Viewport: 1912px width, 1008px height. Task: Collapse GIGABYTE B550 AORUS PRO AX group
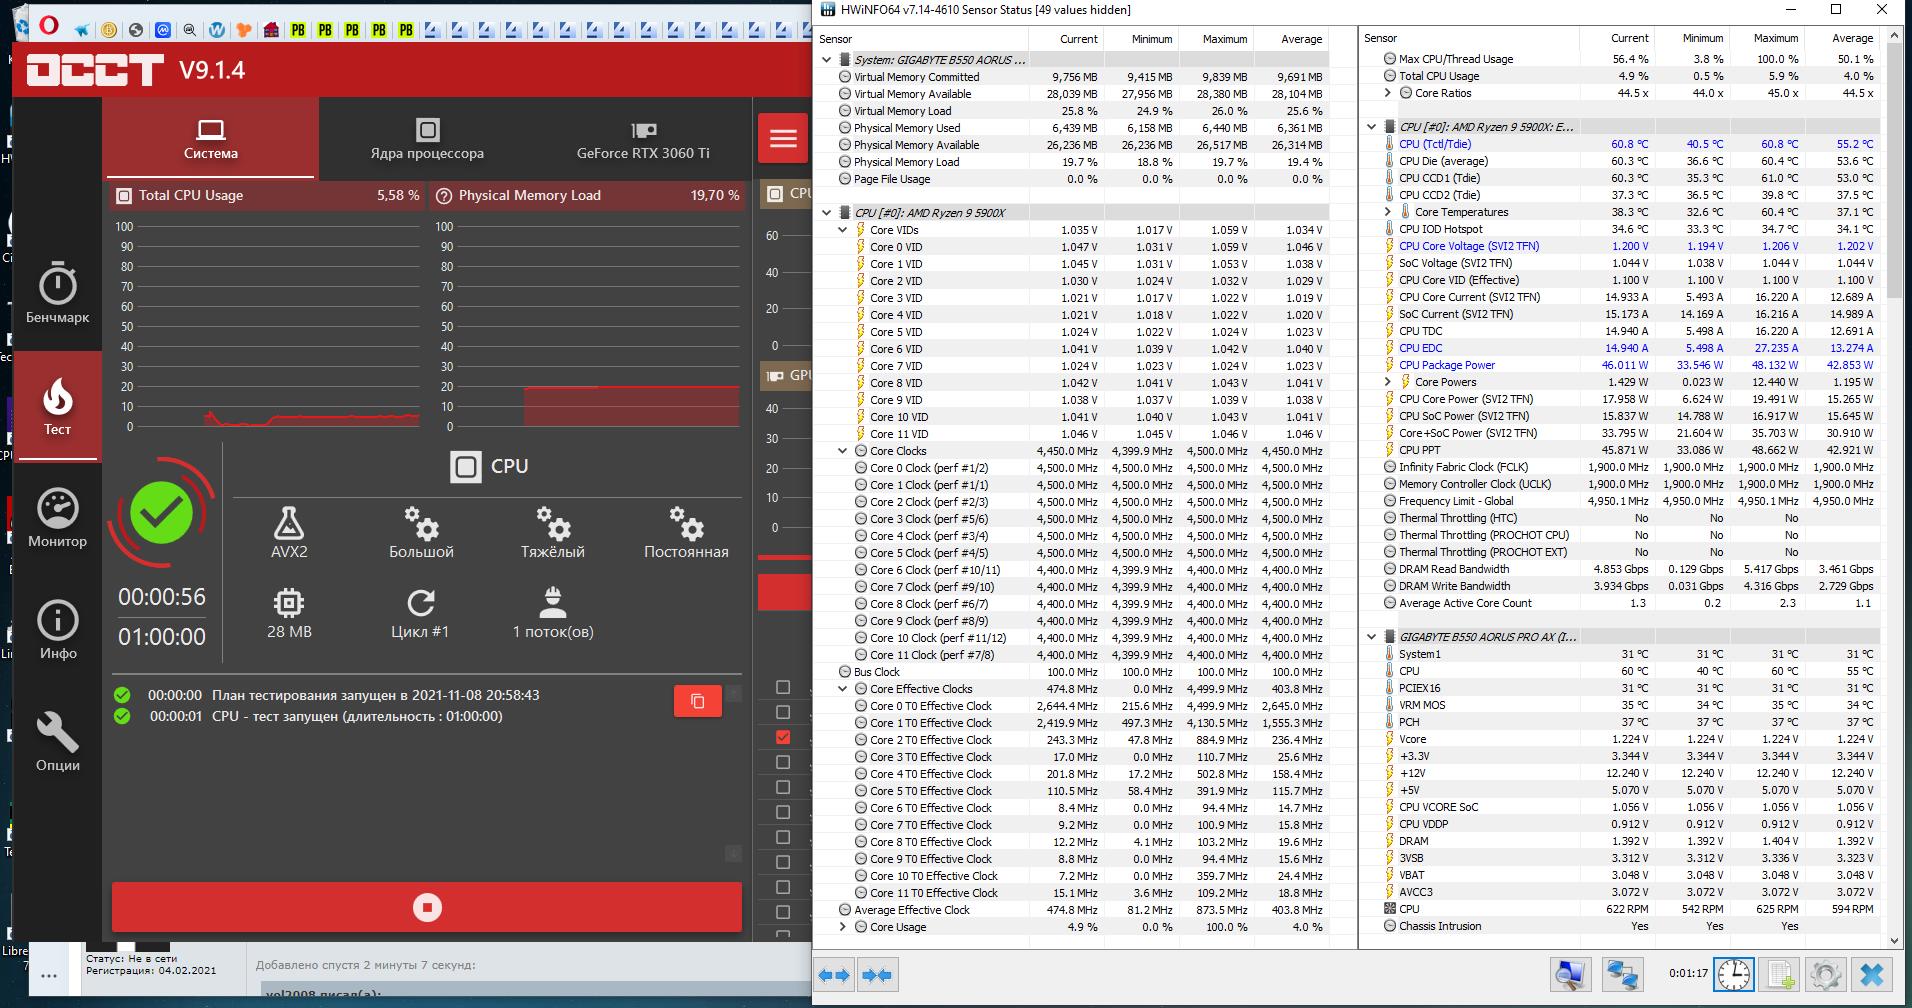click(x=1371, y=637)
